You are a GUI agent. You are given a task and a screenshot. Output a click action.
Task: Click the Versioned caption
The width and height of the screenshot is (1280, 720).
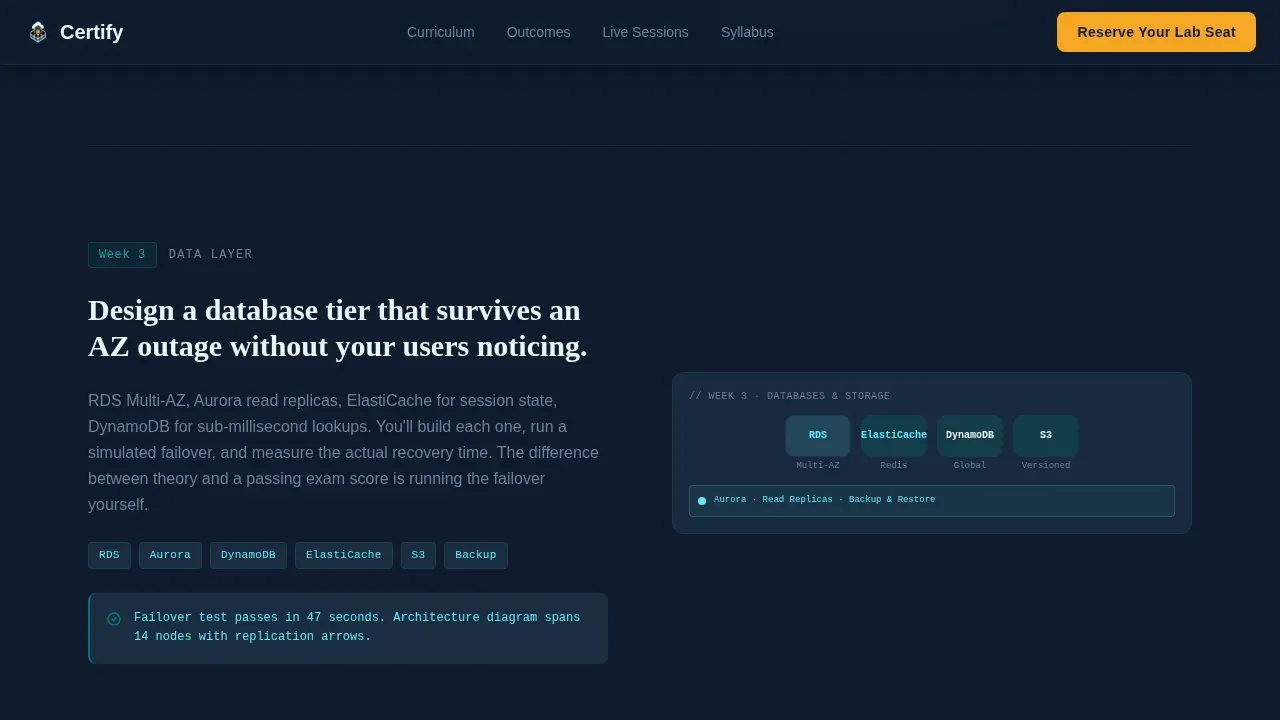point(1046,466)
